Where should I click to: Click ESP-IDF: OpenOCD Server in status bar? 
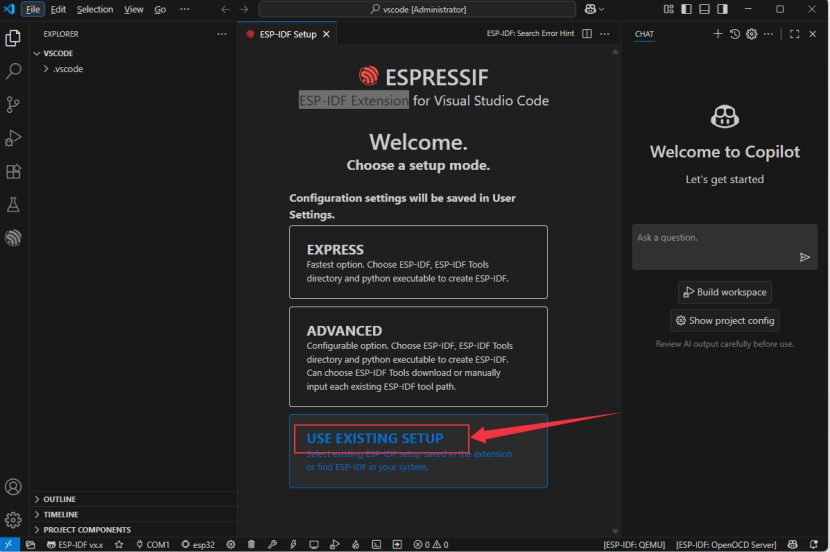726,544
